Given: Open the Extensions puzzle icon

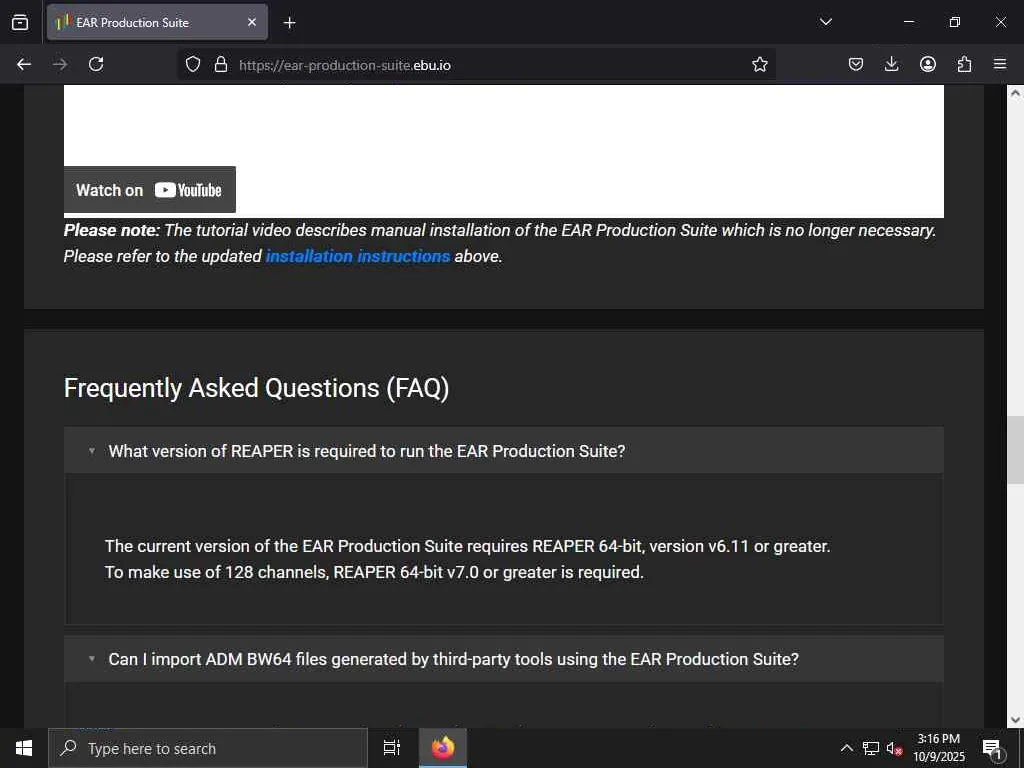Looking at the screenshot, I should (964, 64).
